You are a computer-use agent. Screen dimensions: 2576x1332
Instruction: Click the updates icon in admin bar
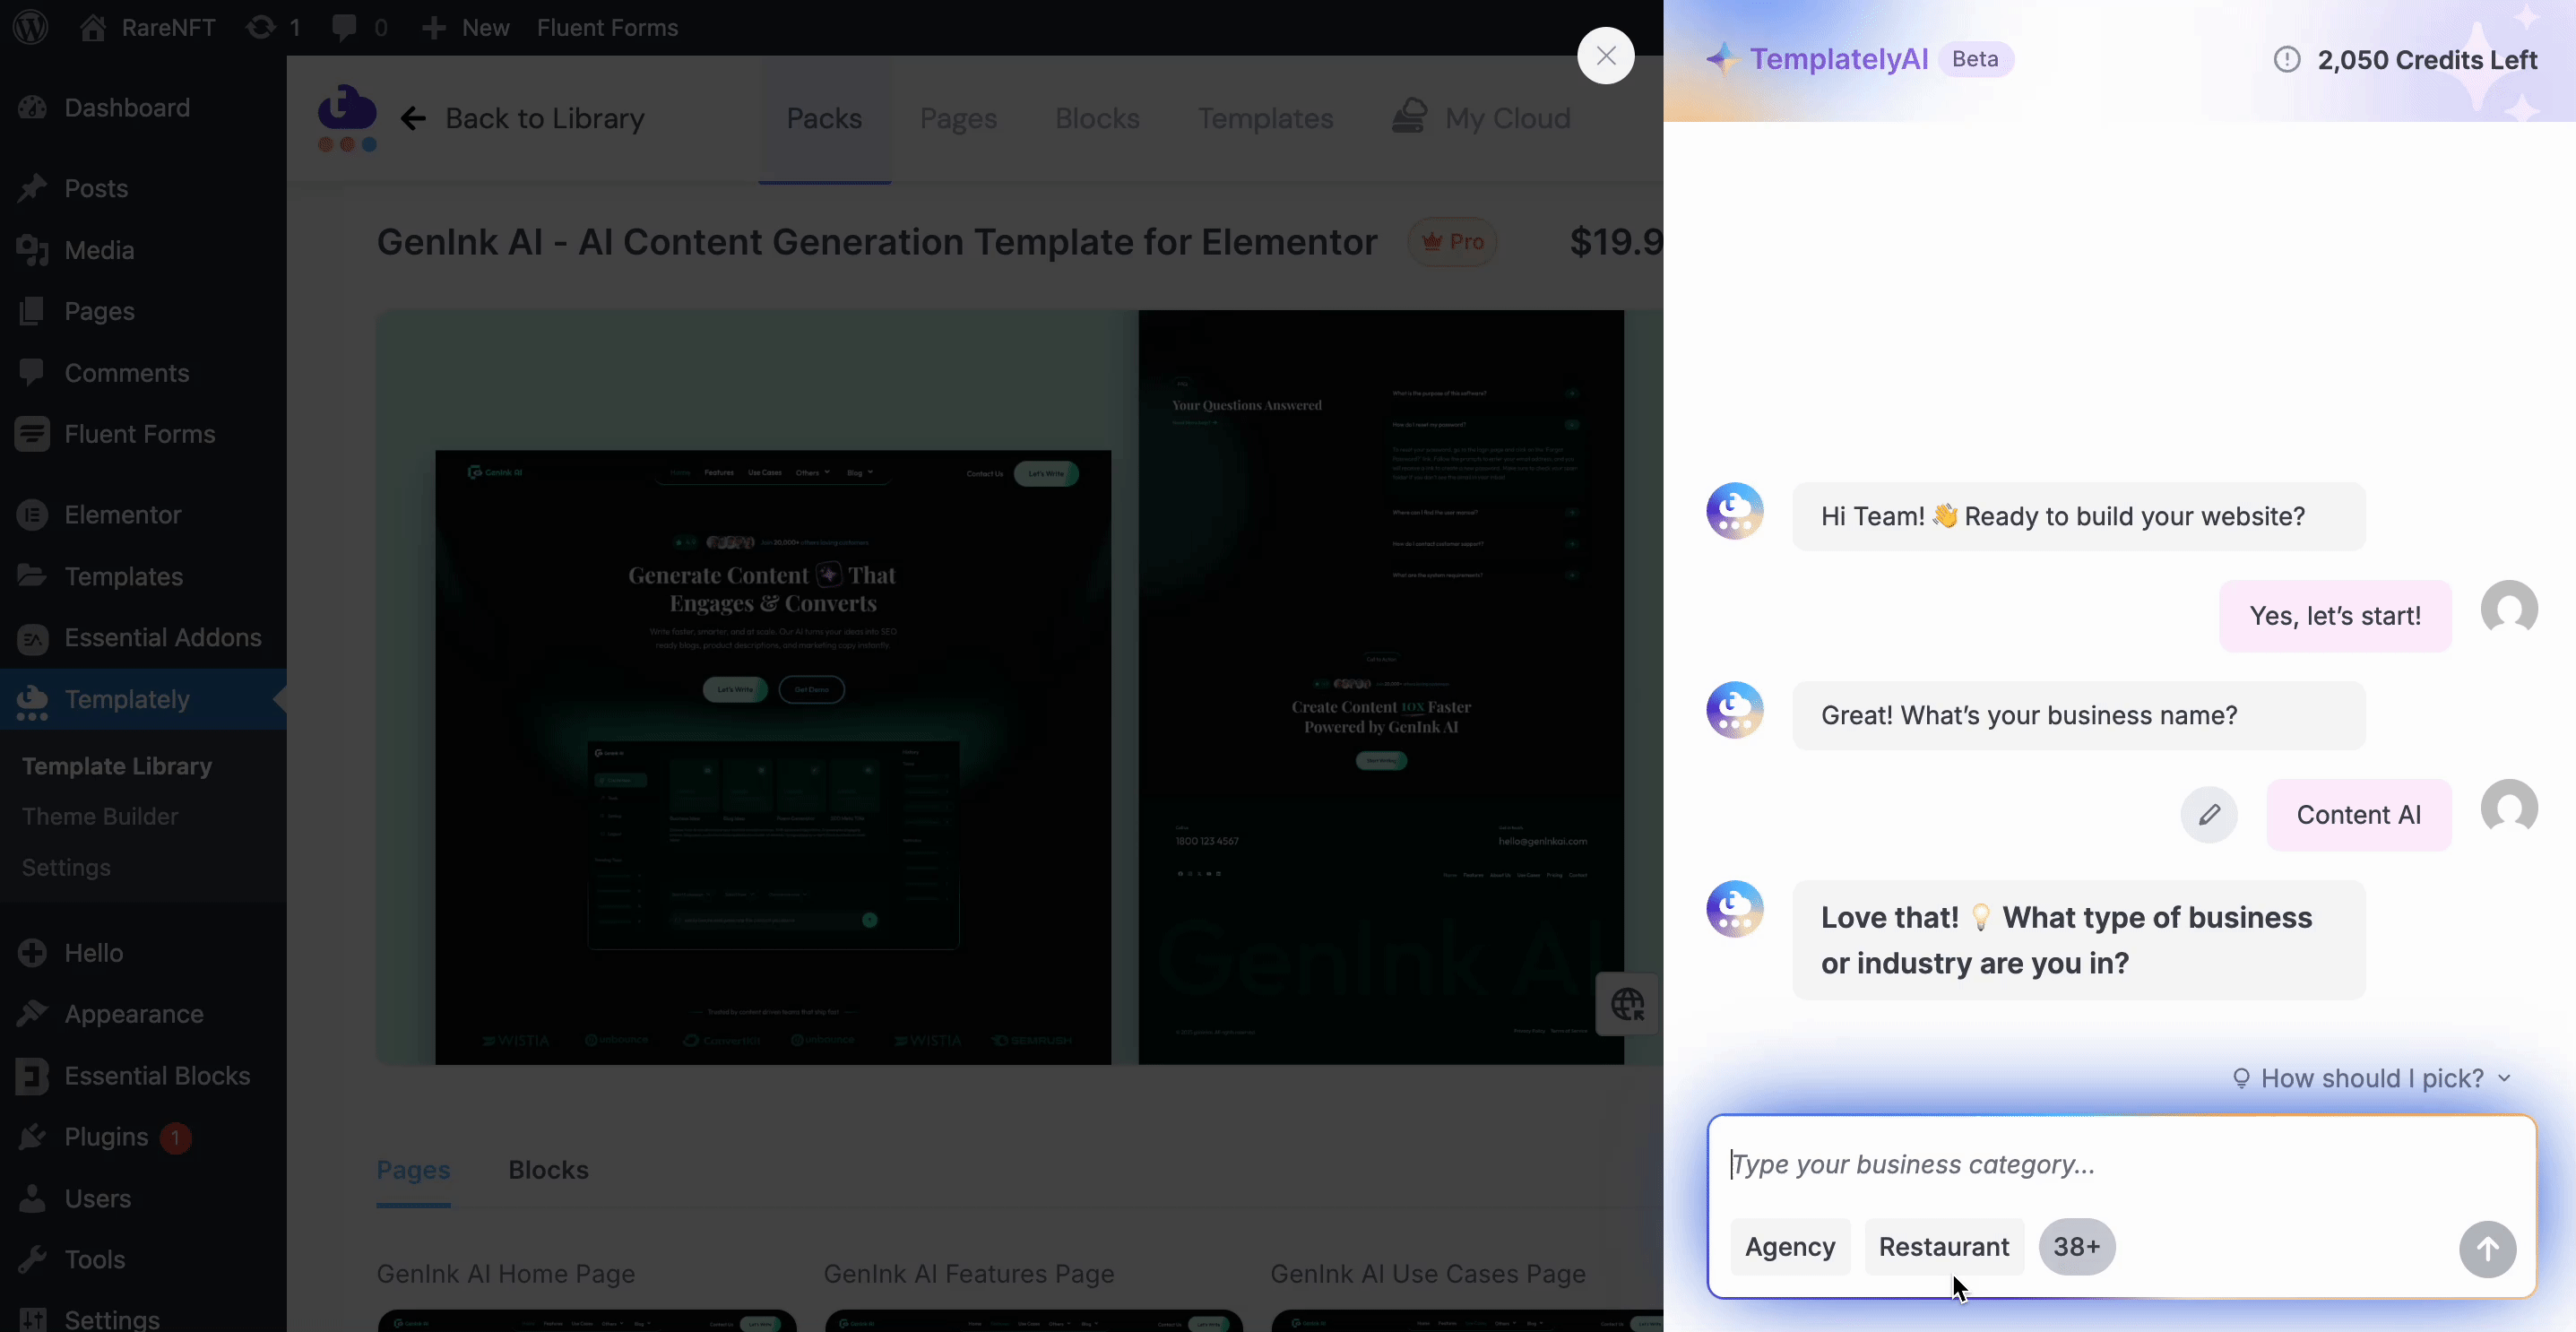pyautogui.click(x=262, y=27)
